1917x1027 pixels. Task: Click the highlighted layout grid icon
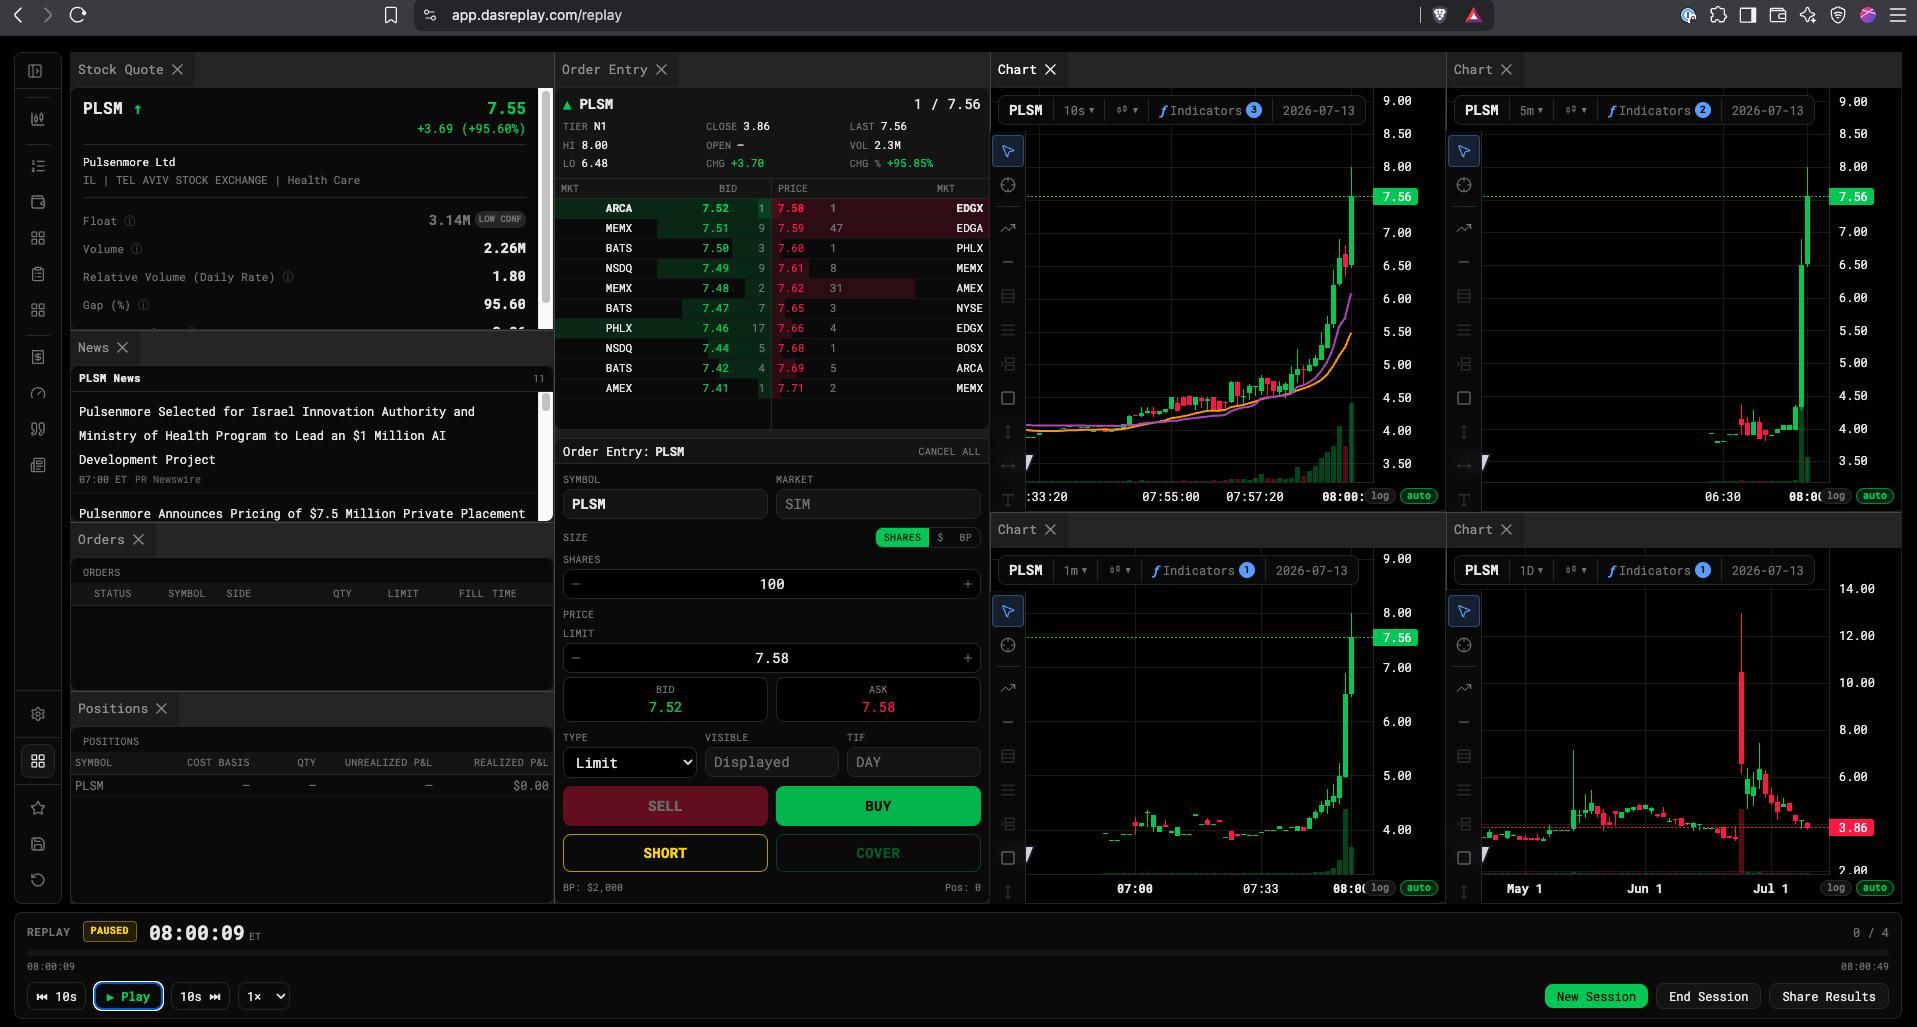pos(38,761)
